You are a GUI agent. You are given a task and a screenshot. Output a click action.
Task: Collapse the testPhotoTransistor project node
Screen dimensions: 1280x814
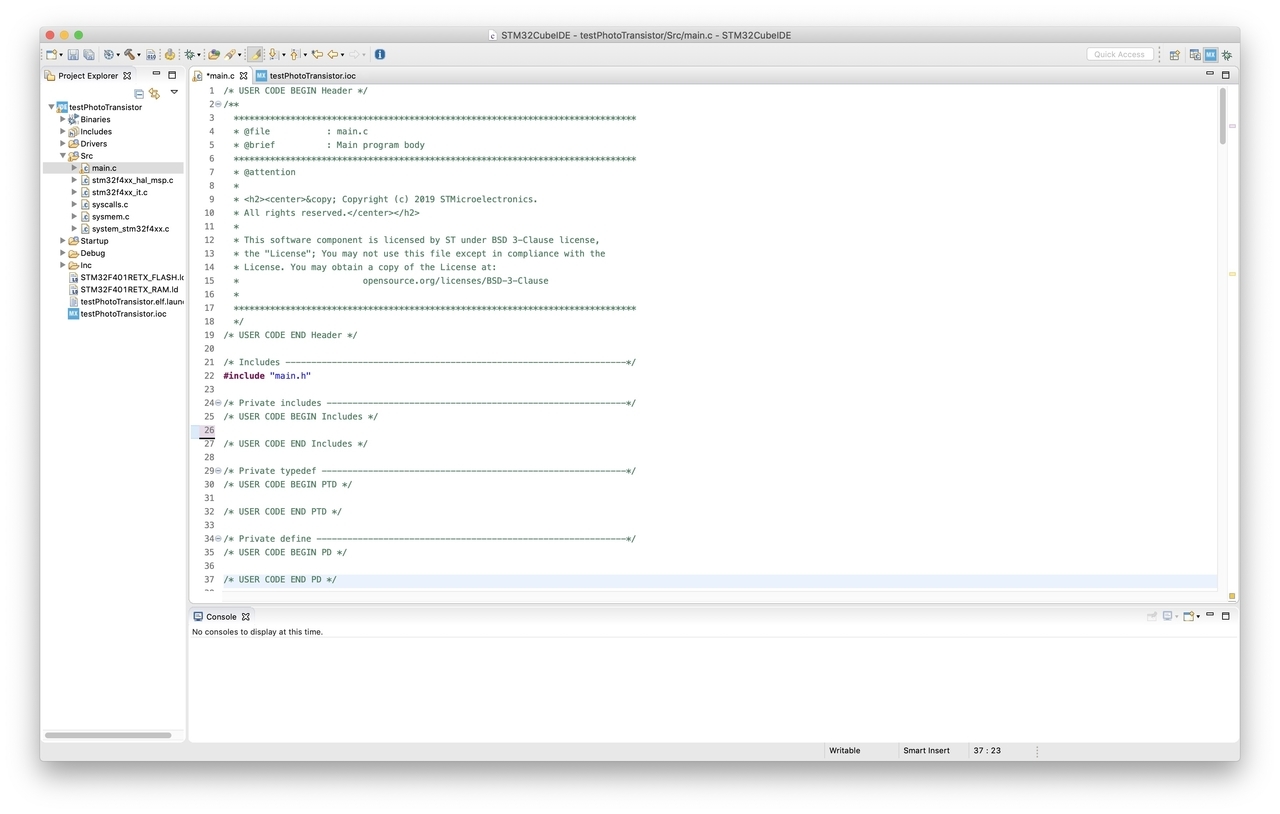(51, 107)
